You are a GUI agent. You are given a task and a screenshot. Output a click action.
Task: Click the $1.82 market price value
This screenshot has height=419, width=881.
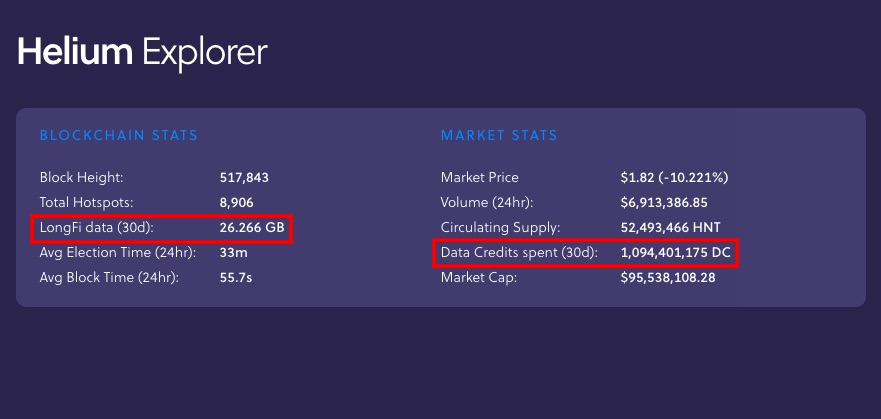click(x=674, y=178)
